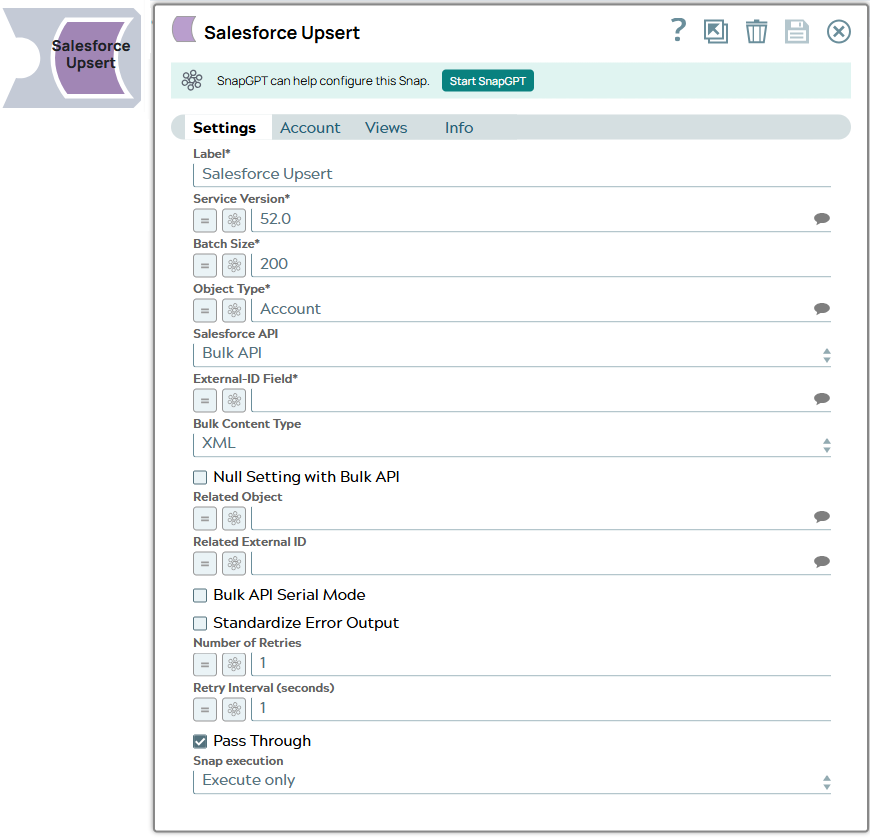Click SnapGPT icon beside Related External ID
This screenshot has height=839, width=870.
pyautogui.click(x=234, y=563)
